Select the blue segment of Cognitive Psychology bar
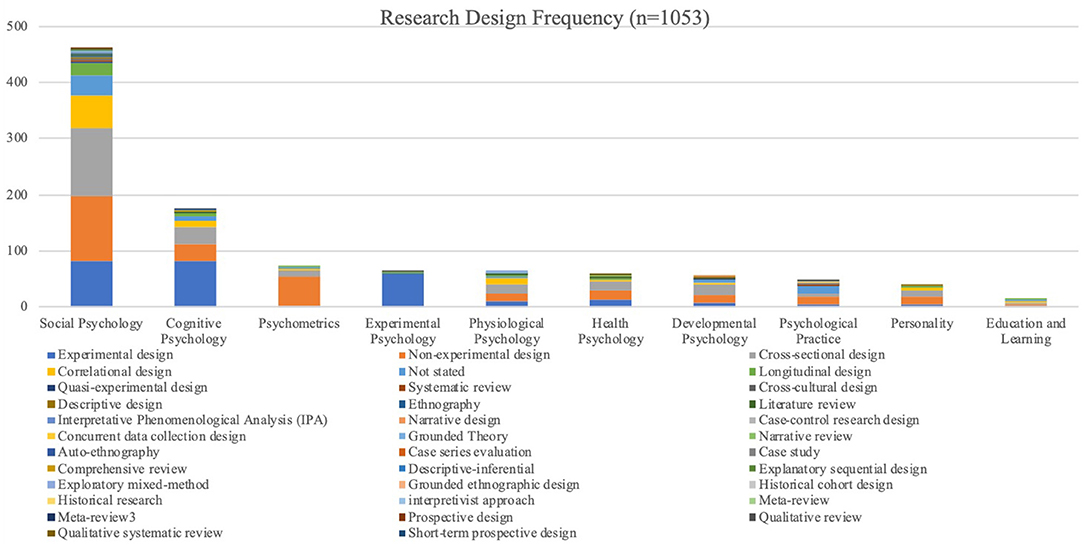Screen dimensions: 1084x546 (195, 283)
